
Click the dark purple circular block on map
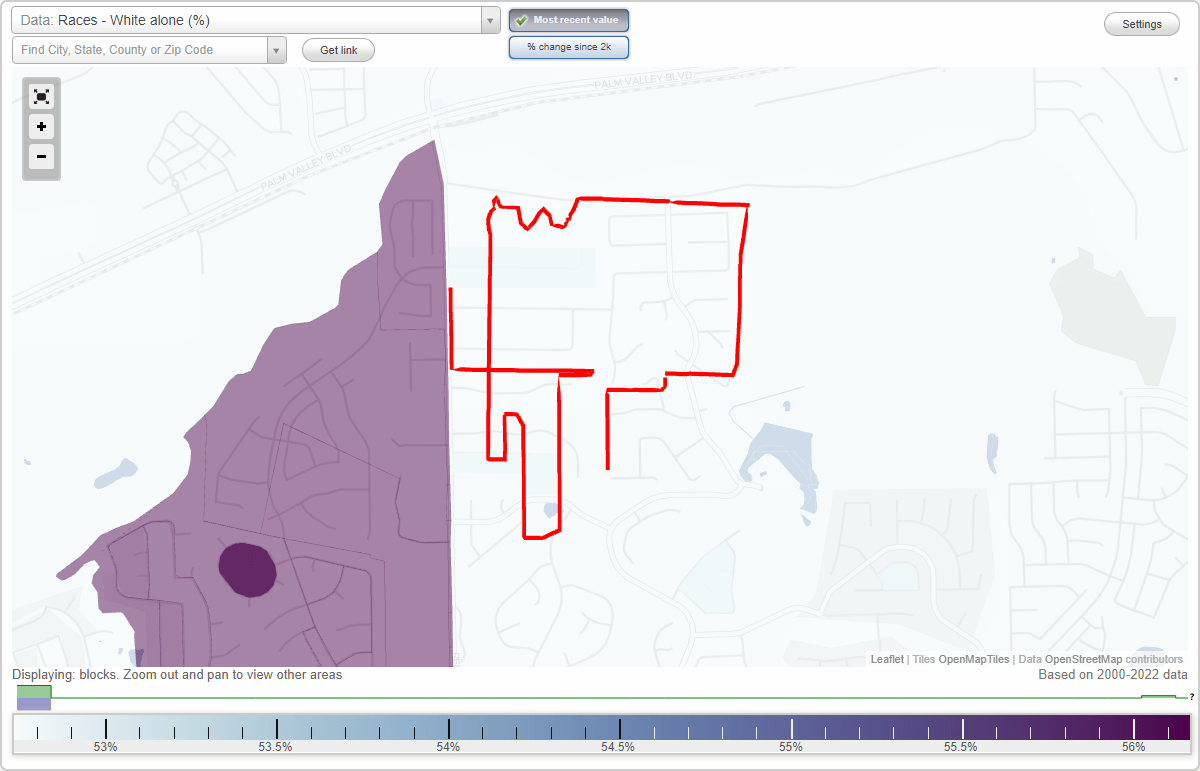247,570
